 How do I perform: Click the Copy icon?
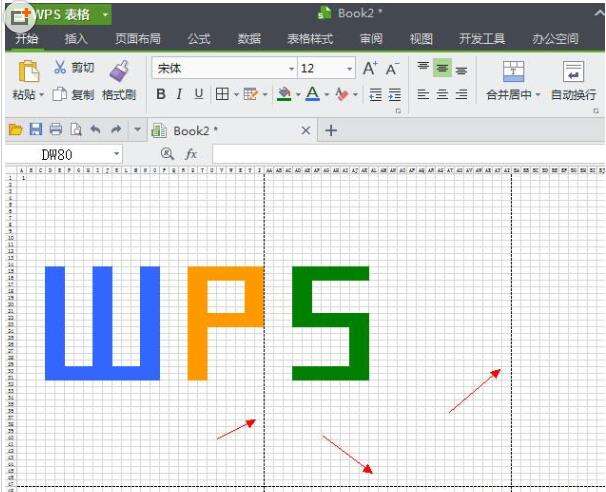coord(60,94)
